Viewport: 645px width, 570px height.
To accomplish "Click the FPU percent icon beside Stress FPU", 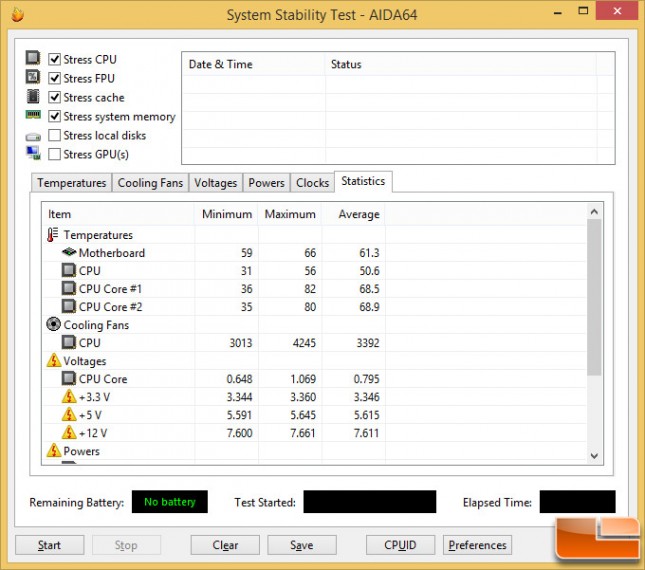I will tap(33, 77).
